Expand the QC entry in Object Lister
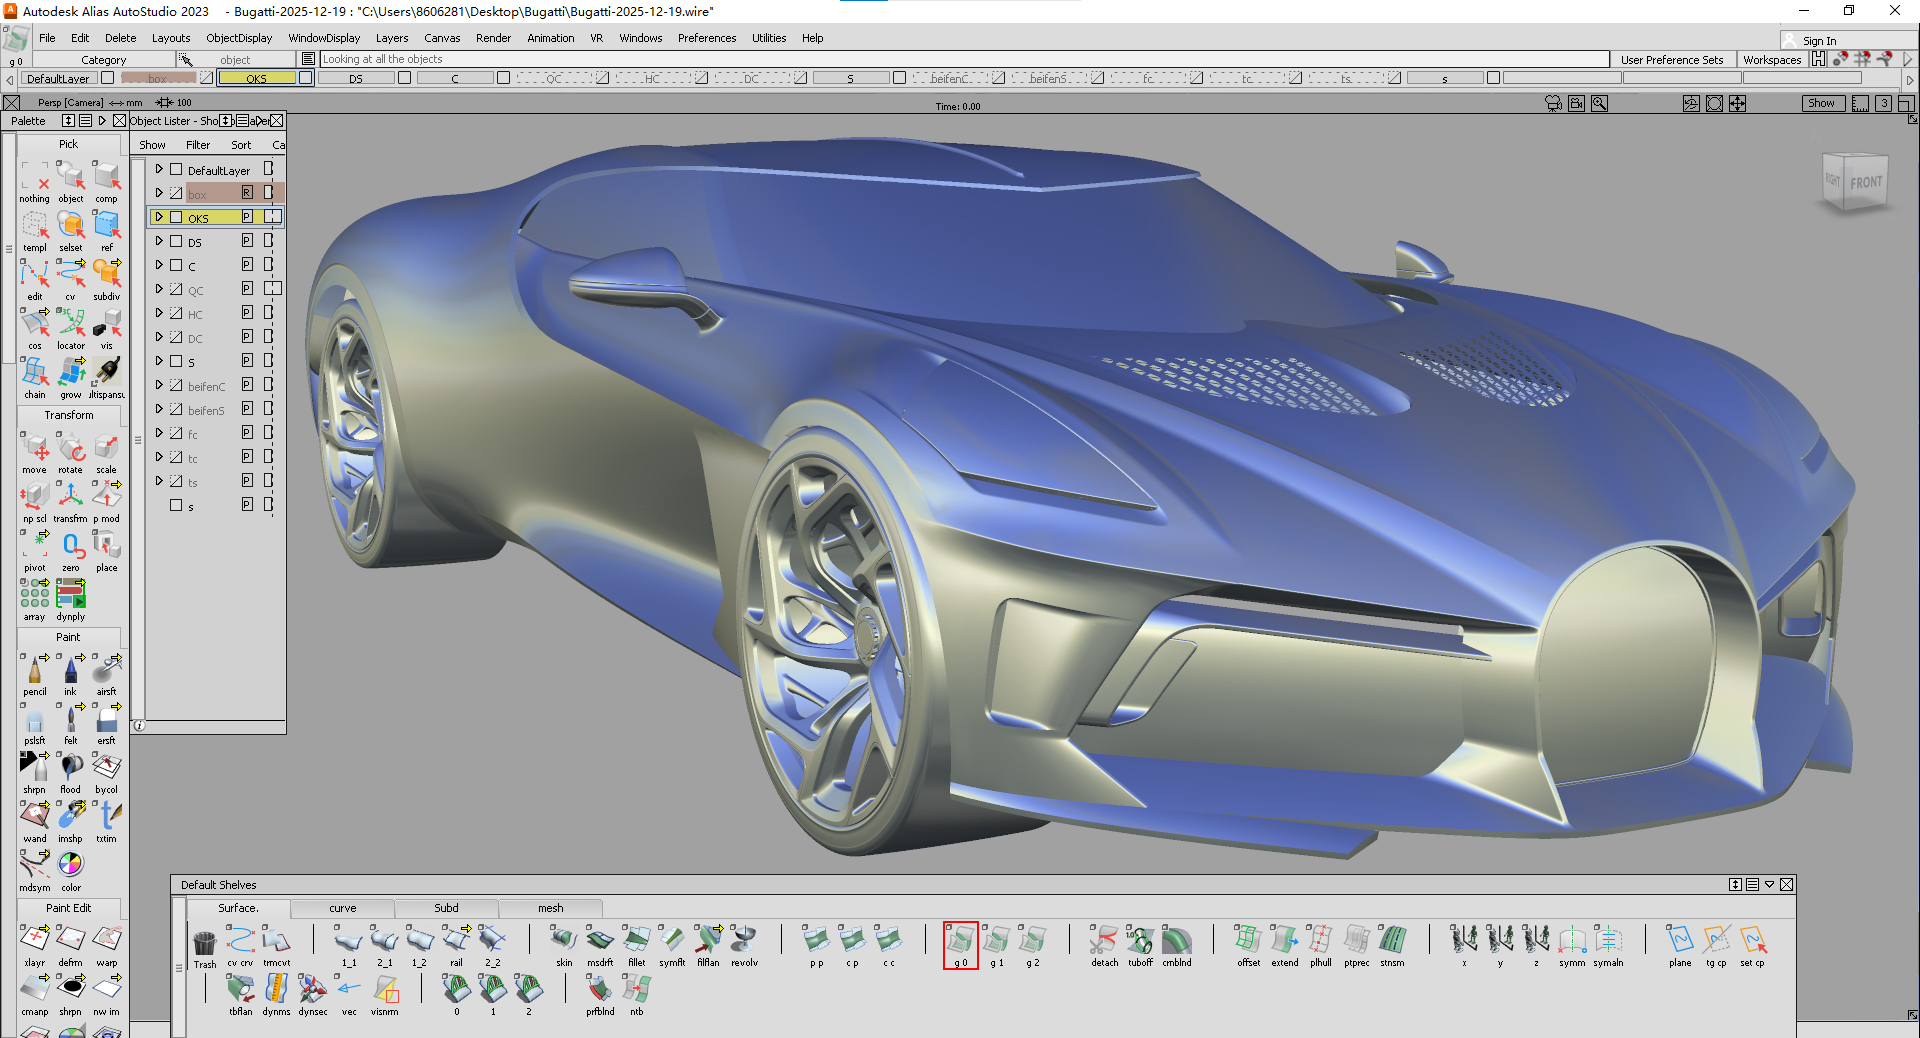1920x1038 pixels. pos(158,289)
